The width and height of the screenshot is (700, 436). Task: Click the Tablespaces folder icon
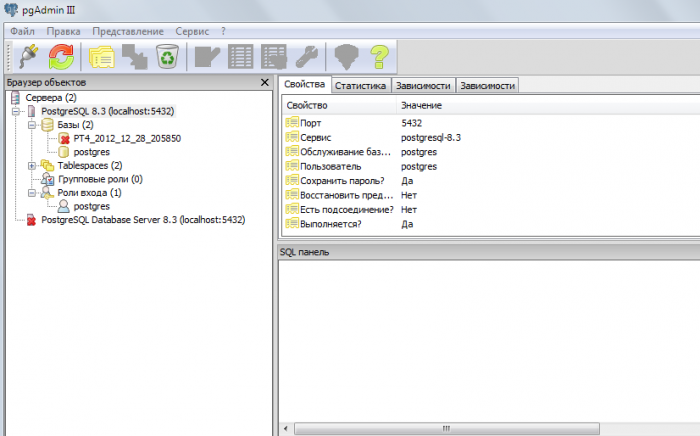47,166
